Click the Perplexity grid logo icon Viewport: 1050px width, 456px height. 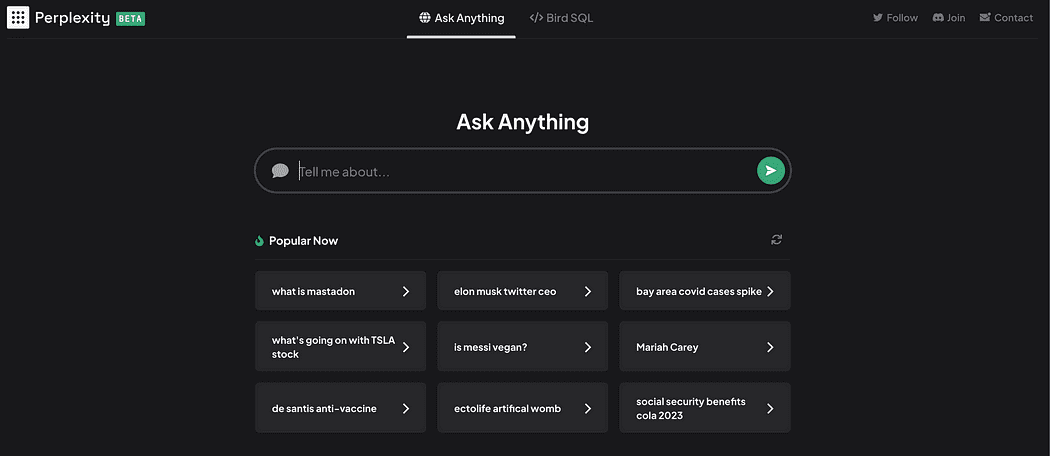[x=18, y=18]
